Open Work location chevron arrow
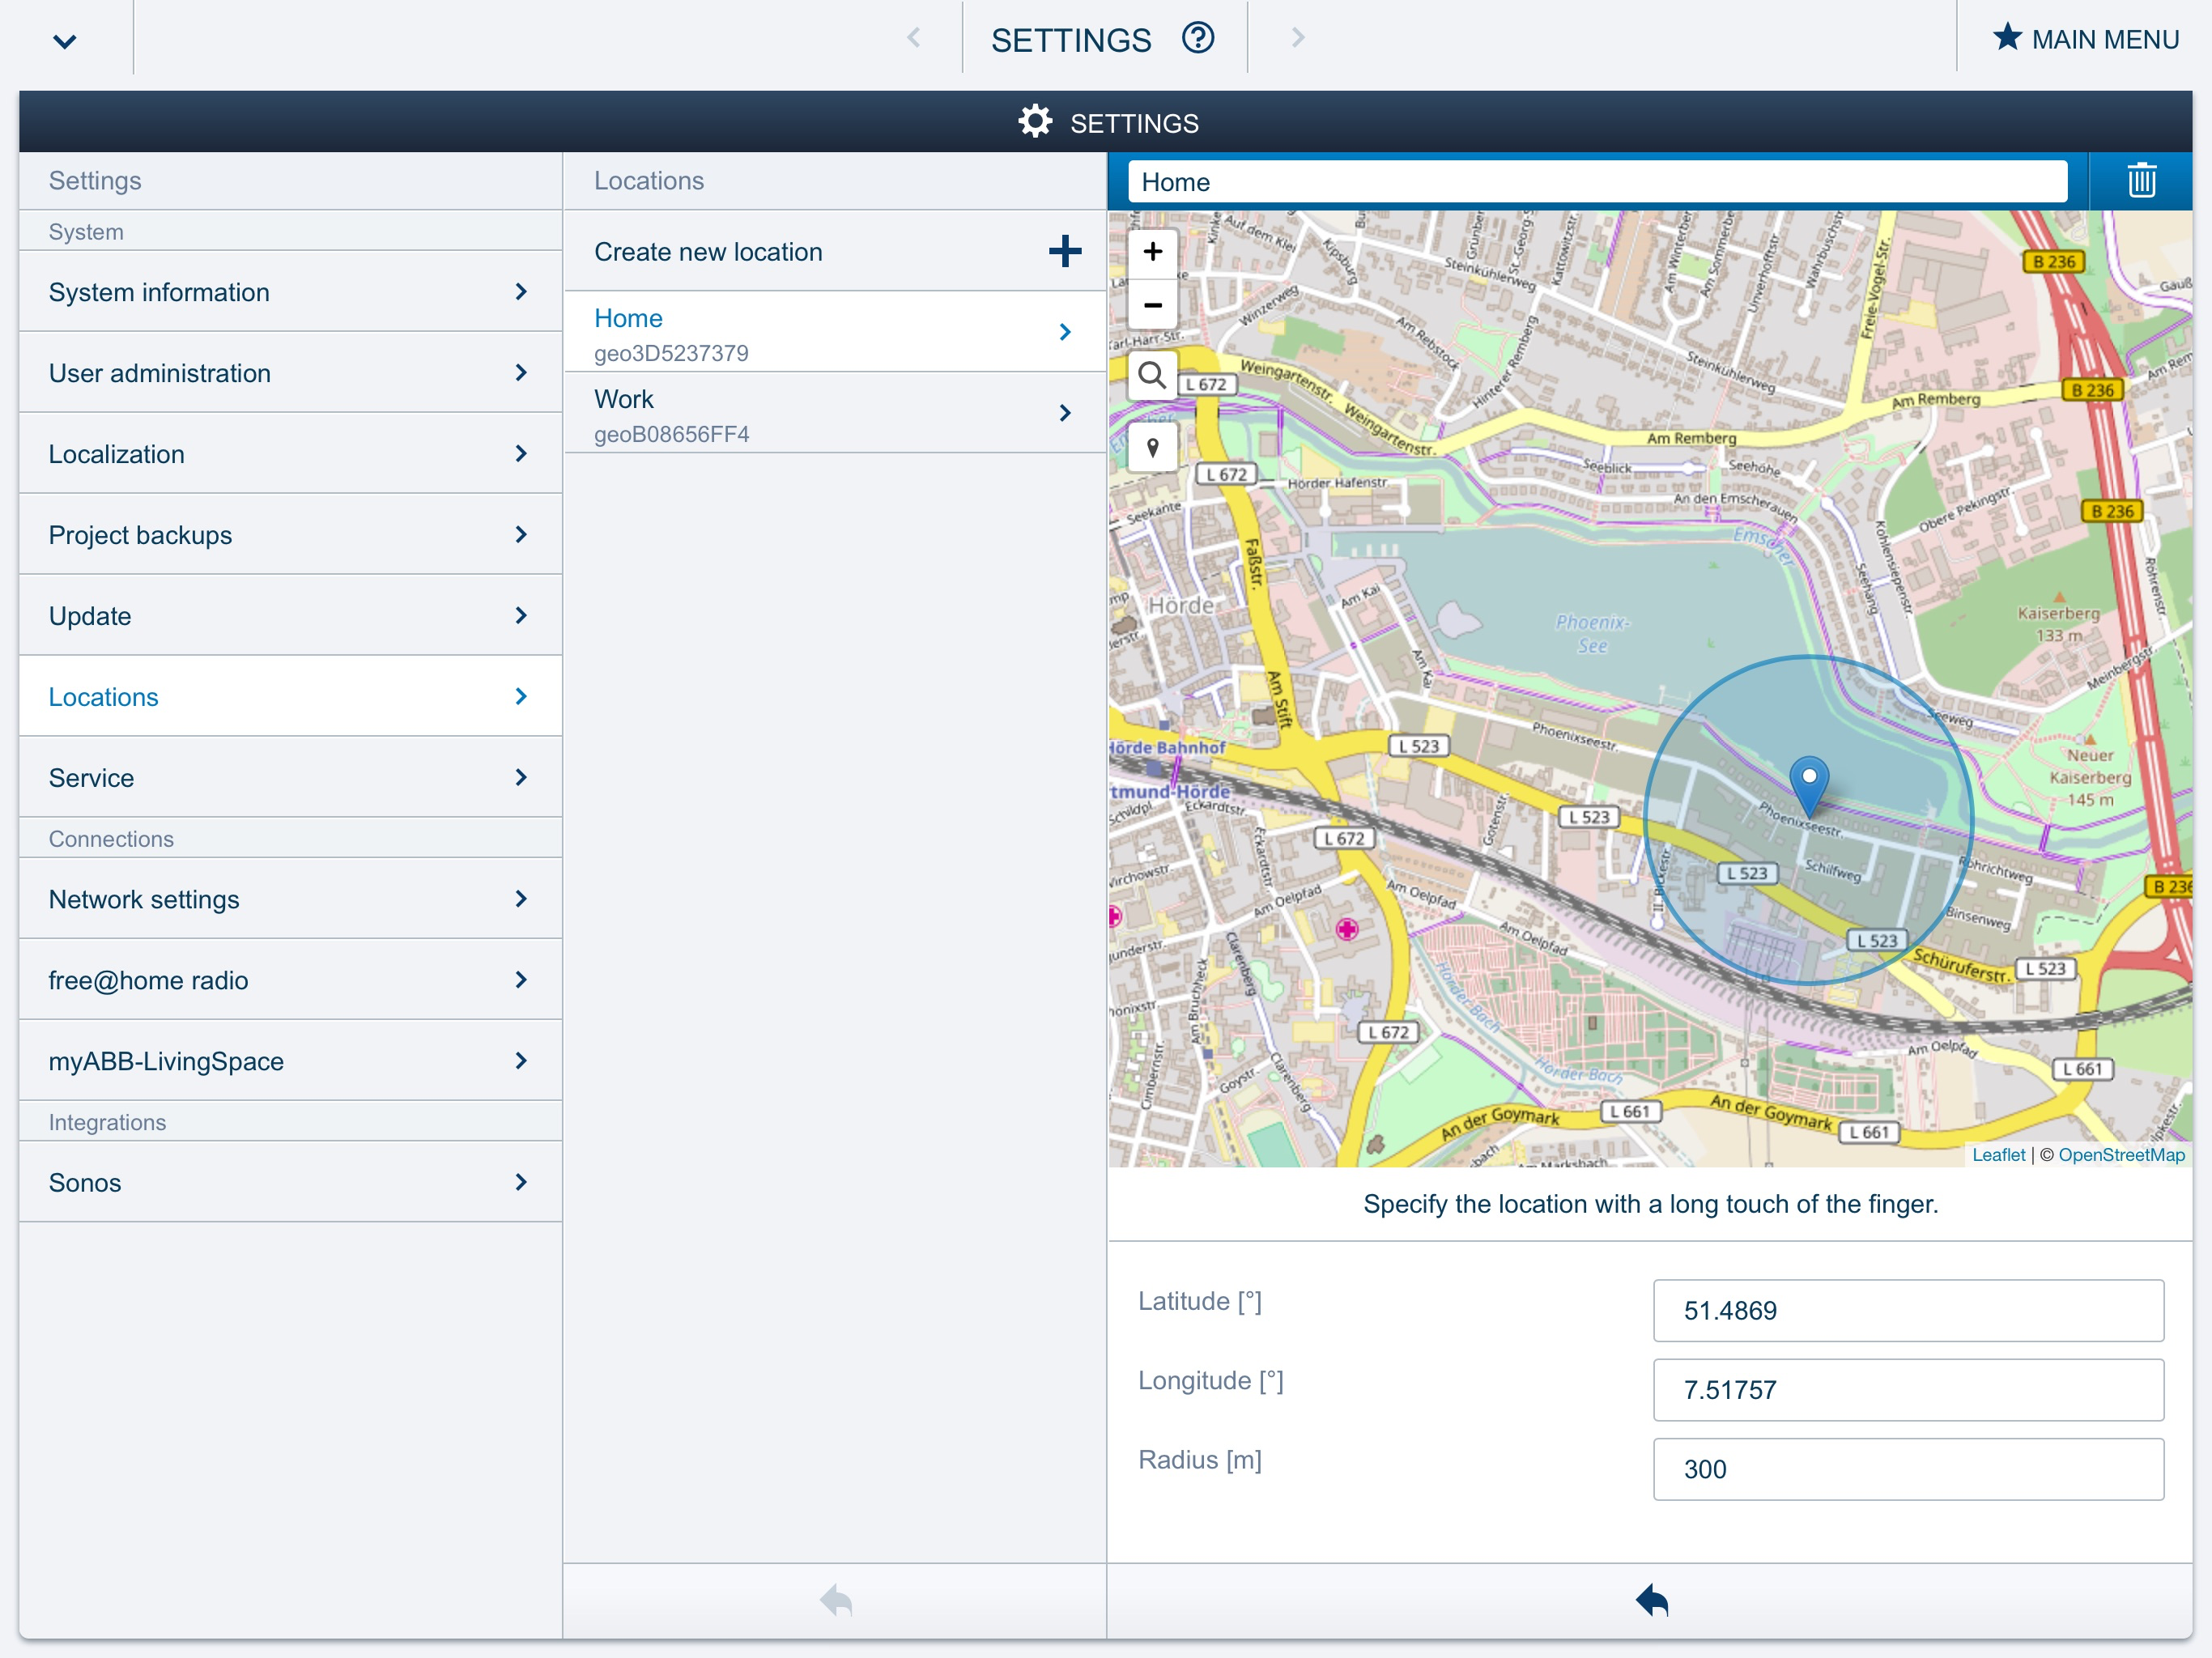The height and width of the screenshot is (1658, 2212). 1065,412
